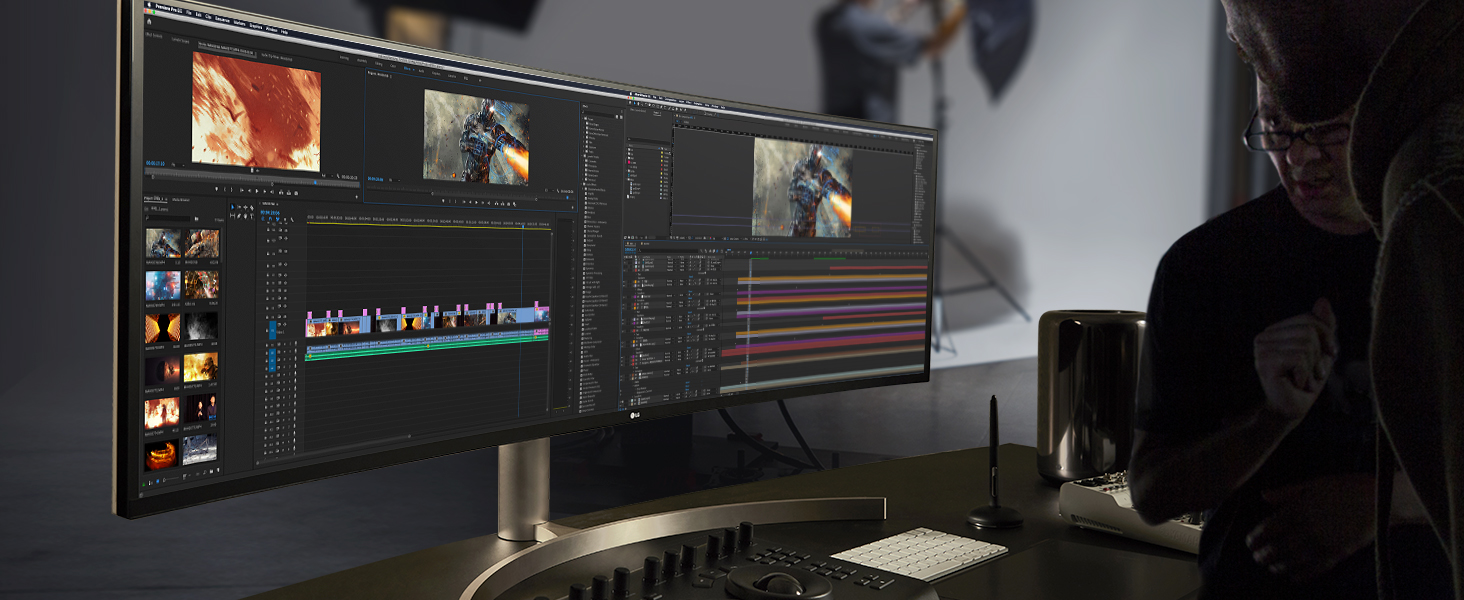Click the Overwrite button in Source monitor
Viewport: 1464px width, 600px height.
[289, 192]
